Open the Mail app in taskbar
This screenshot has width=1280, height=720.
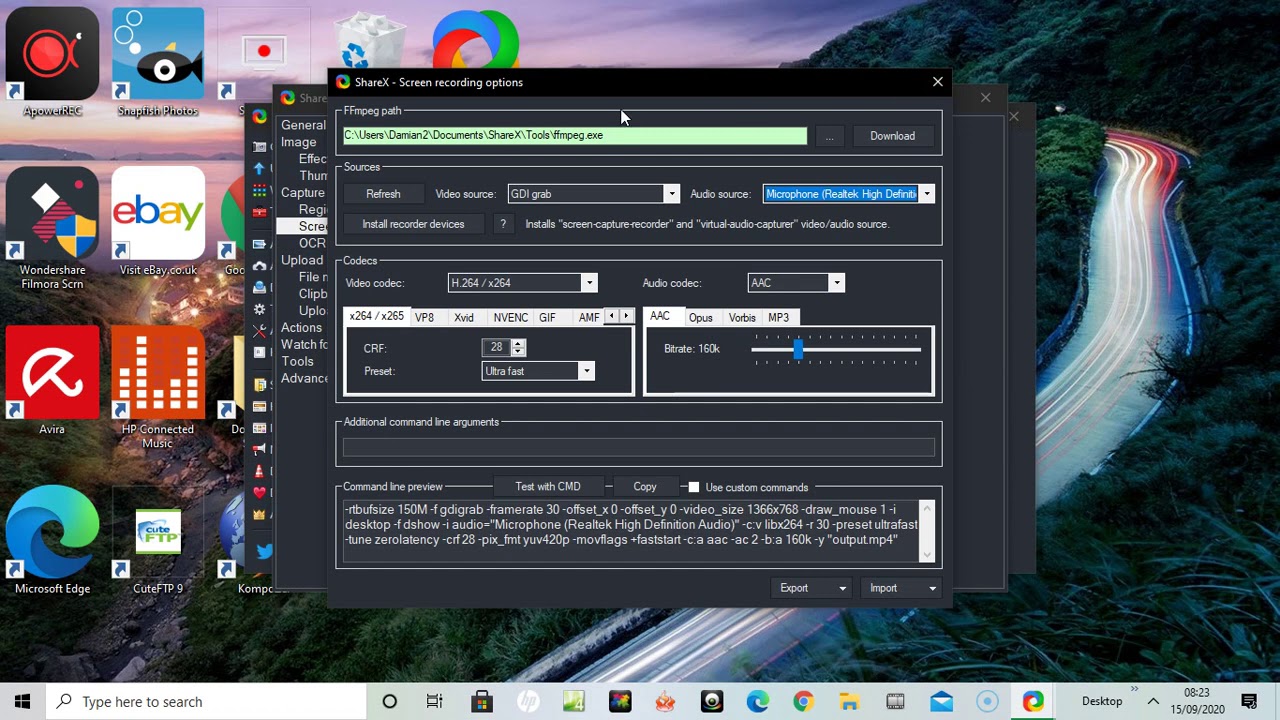941,702
